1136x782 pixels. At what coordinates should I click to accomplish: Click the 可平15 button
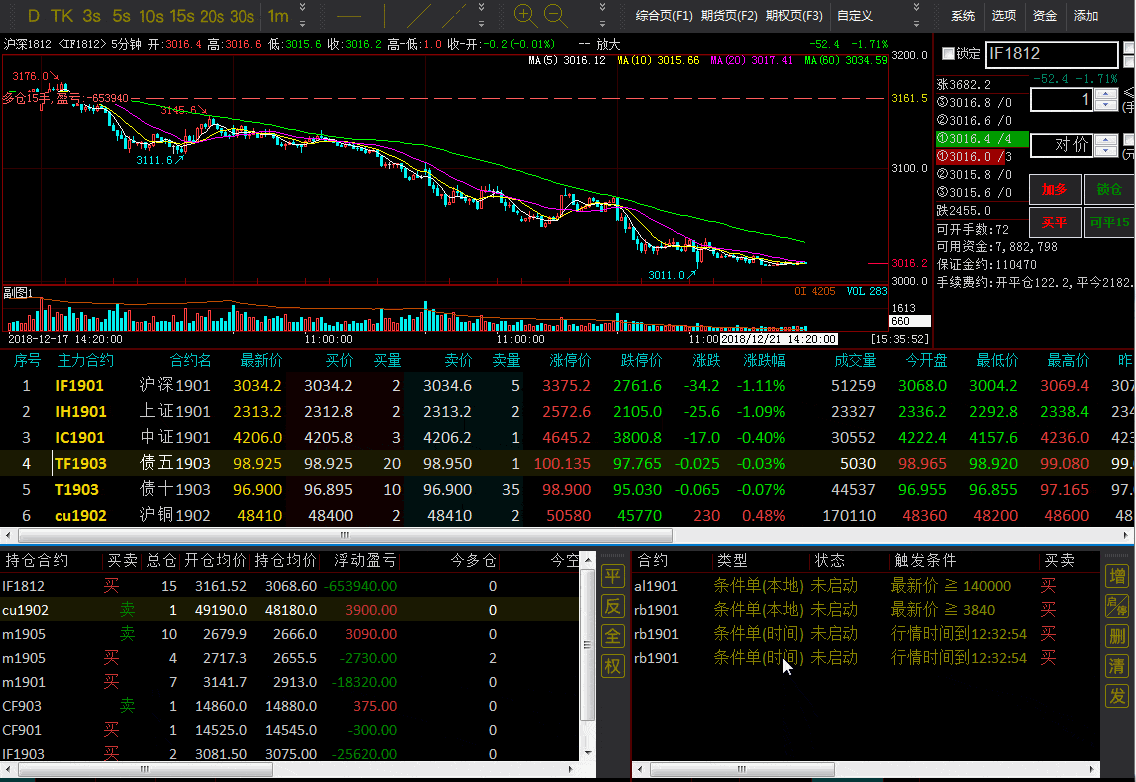[x=1108, y=222]
